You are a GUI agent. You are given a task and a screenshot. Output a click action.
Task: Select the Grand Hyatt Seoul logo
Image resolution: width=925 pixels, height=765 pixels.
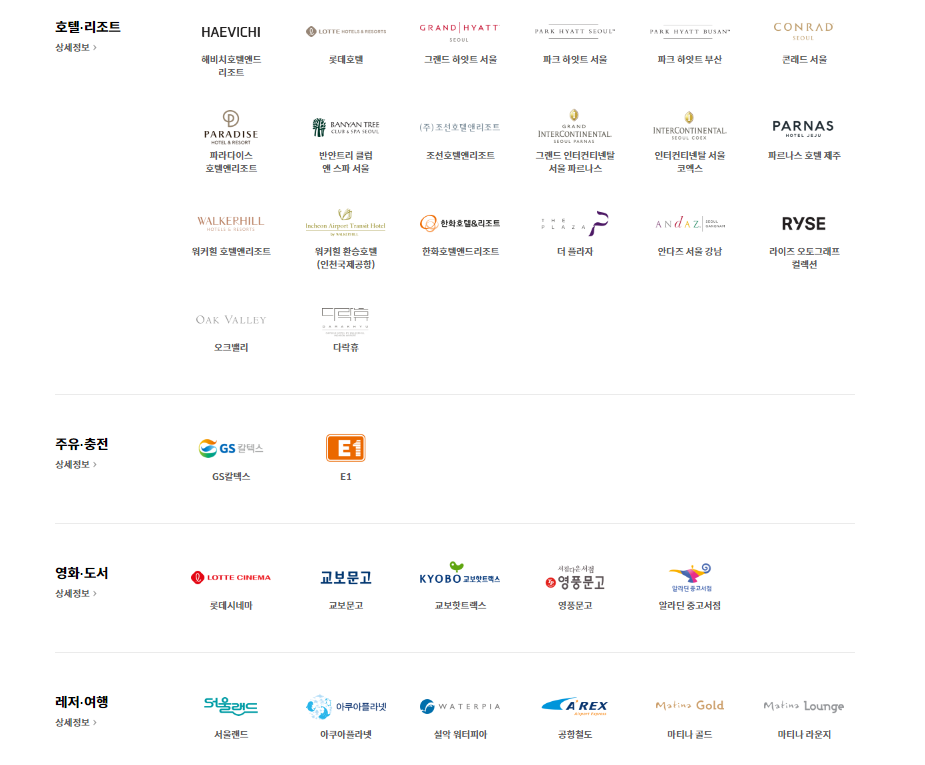point(460,32)
